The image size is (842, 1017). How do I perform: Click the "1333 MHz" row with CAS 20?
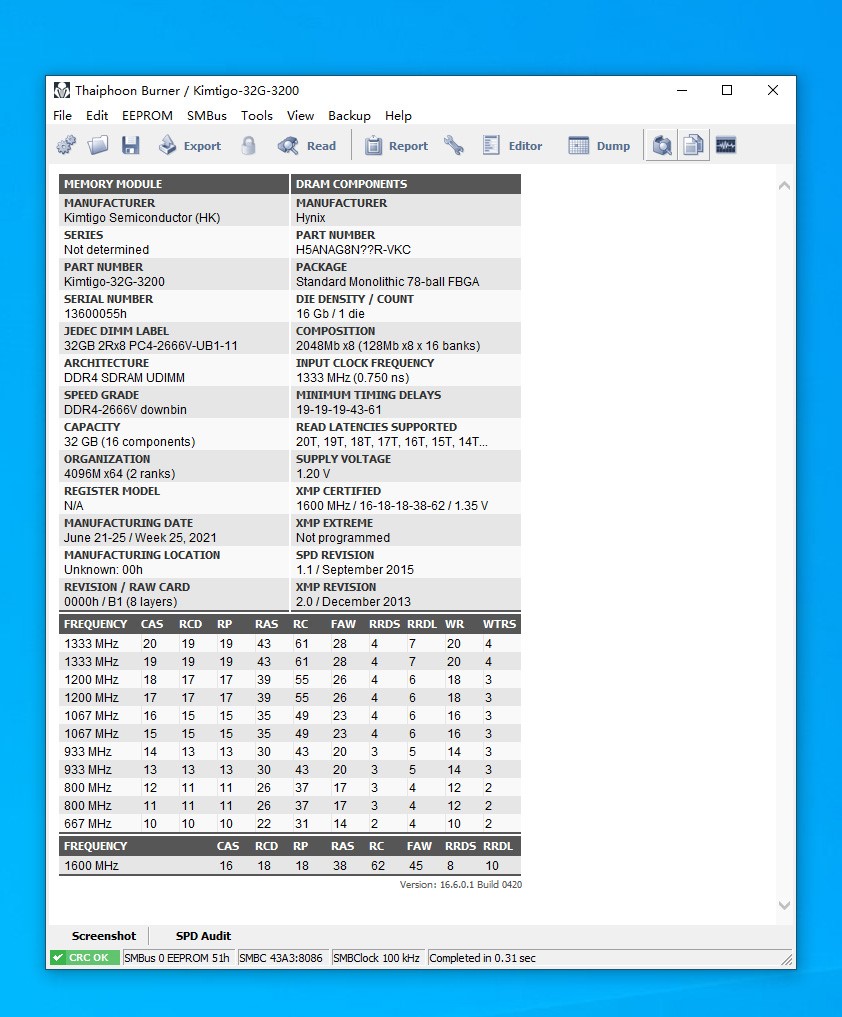290,644
